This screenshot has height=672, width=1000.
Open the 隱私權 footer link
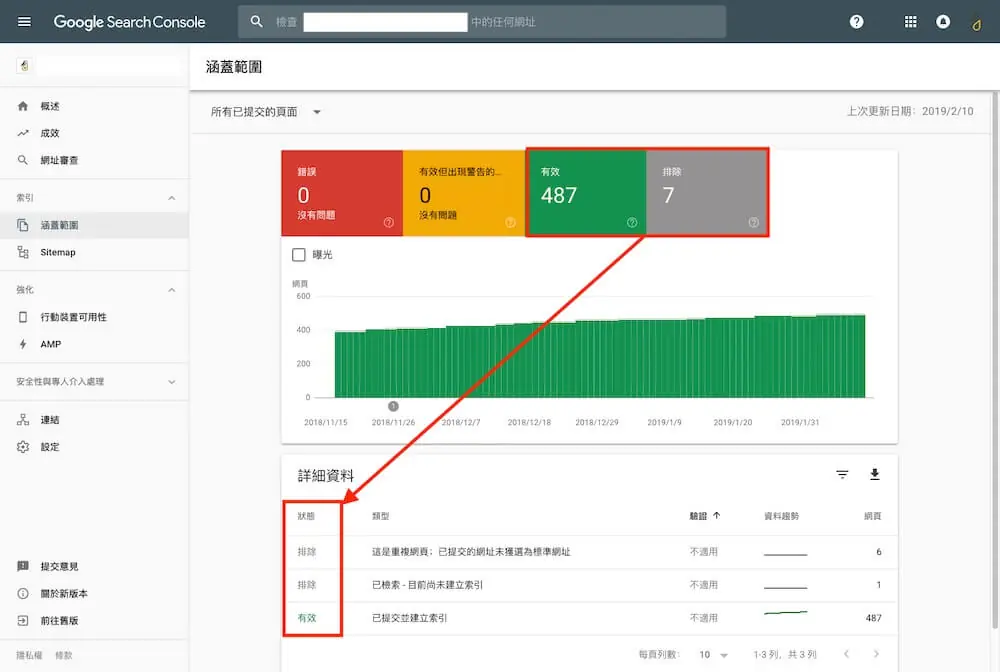click(x=29, y=655)
